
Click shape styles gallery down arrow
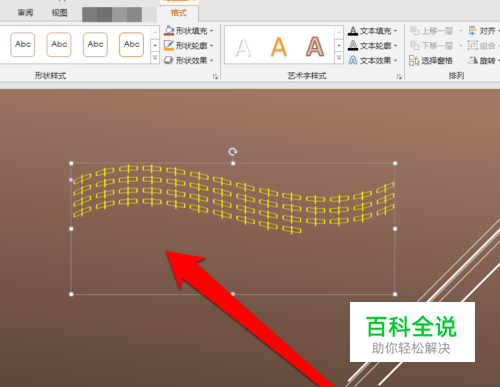[x=155, y=45]
